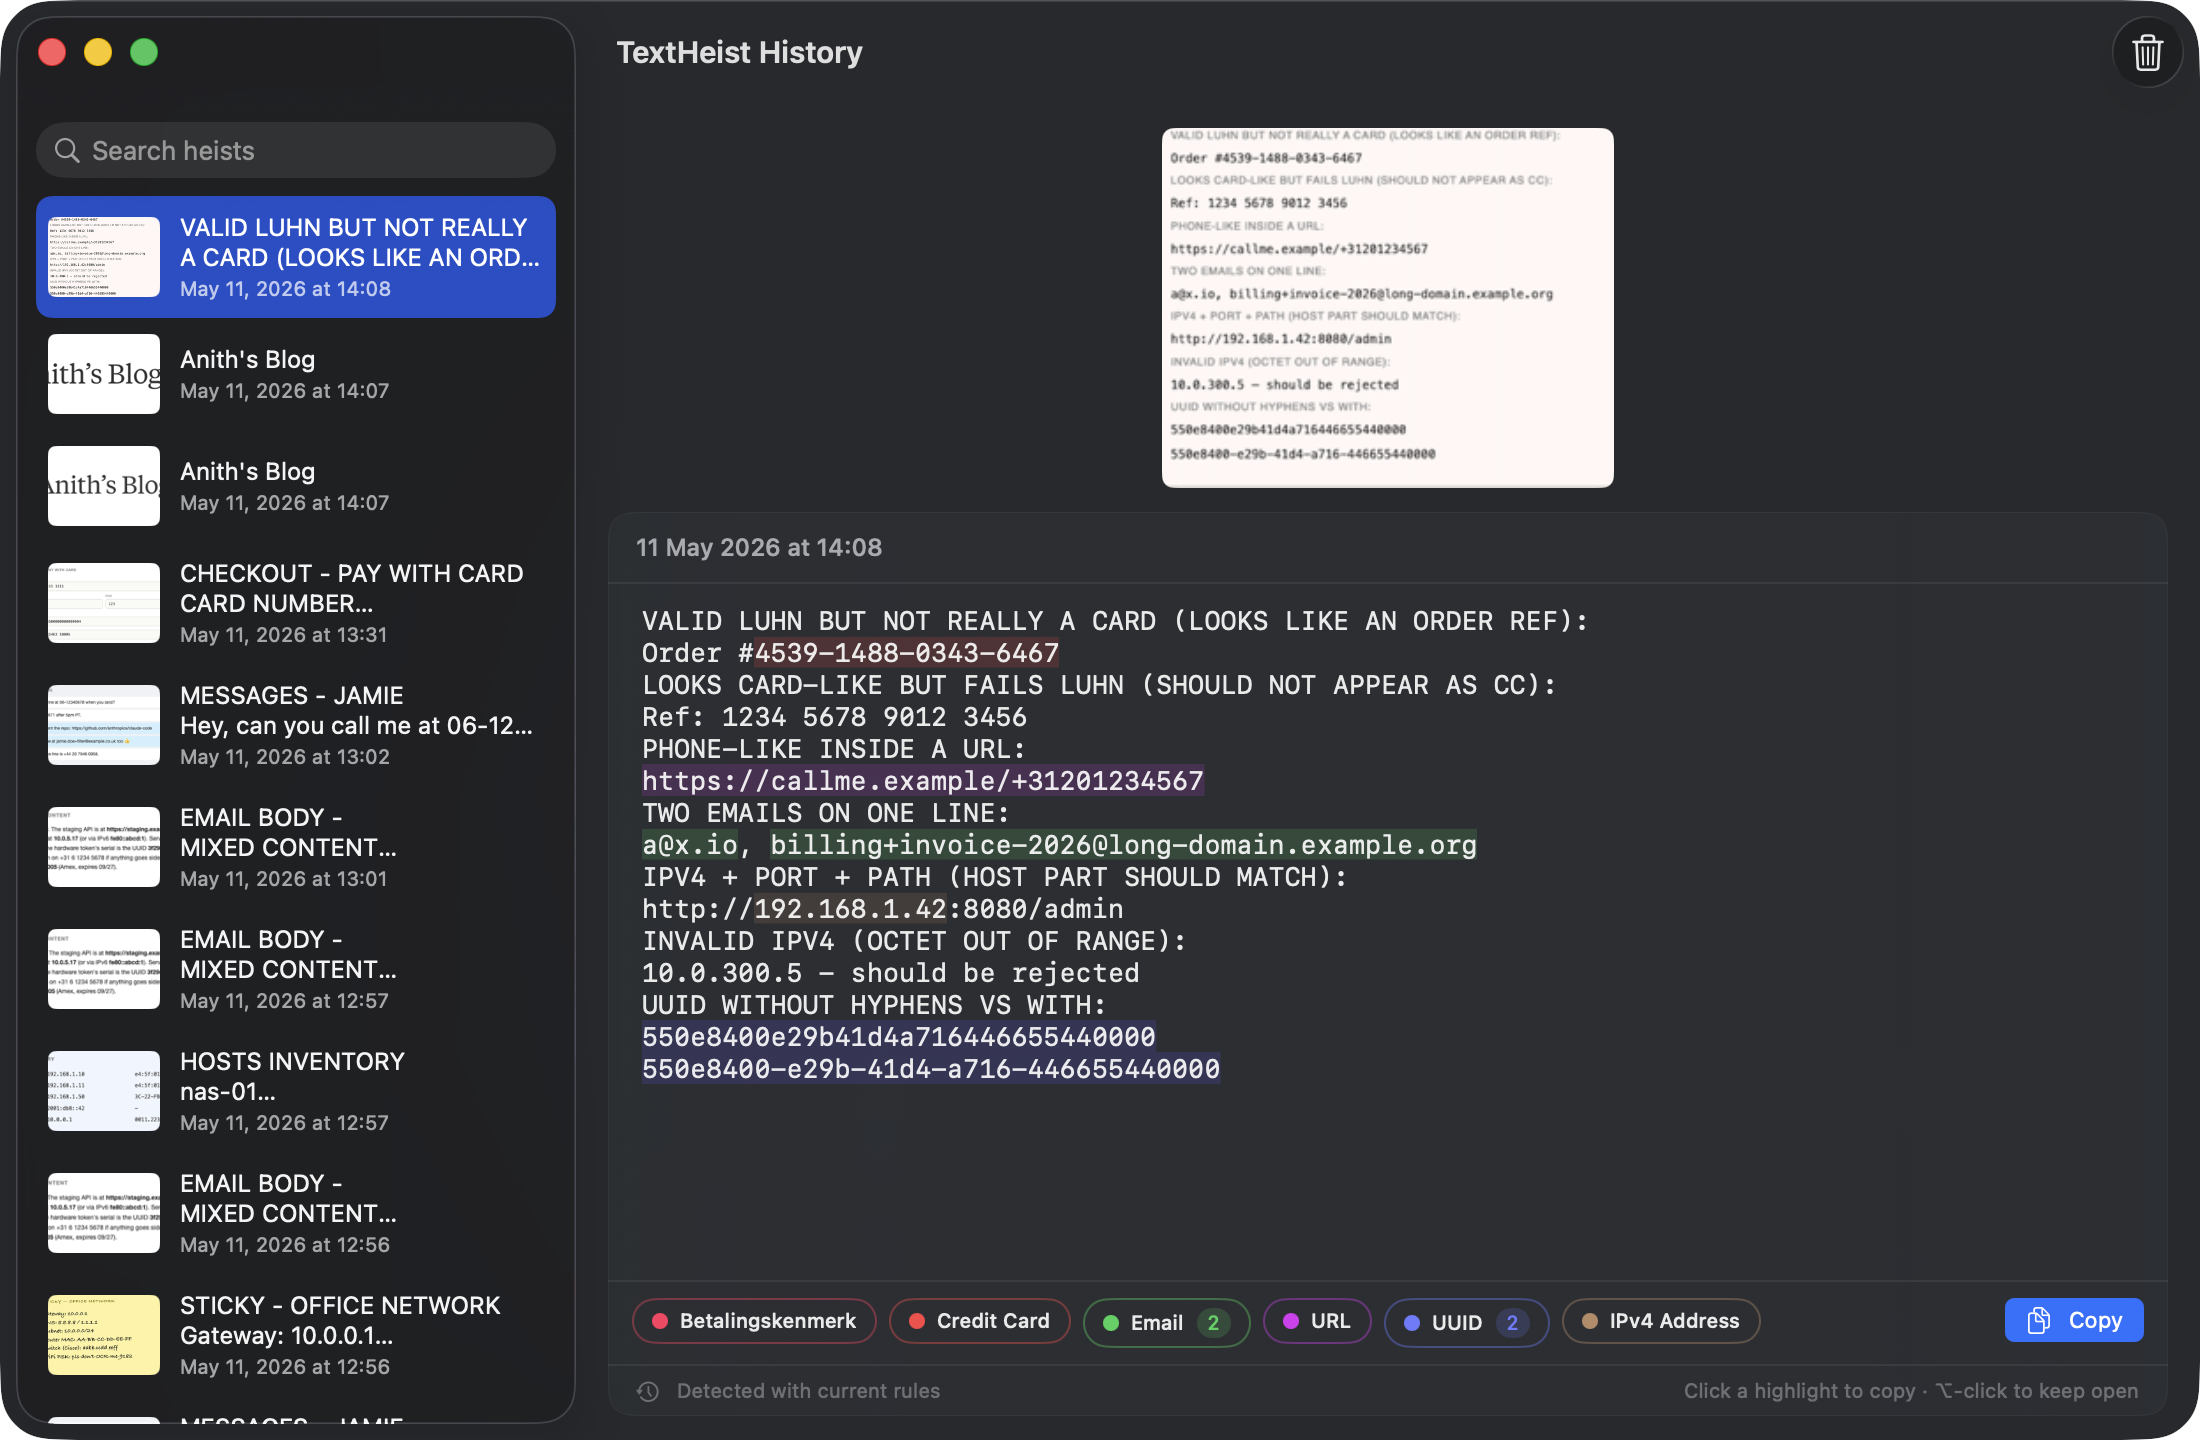Click the Search heists field

[x=296, y=151]
